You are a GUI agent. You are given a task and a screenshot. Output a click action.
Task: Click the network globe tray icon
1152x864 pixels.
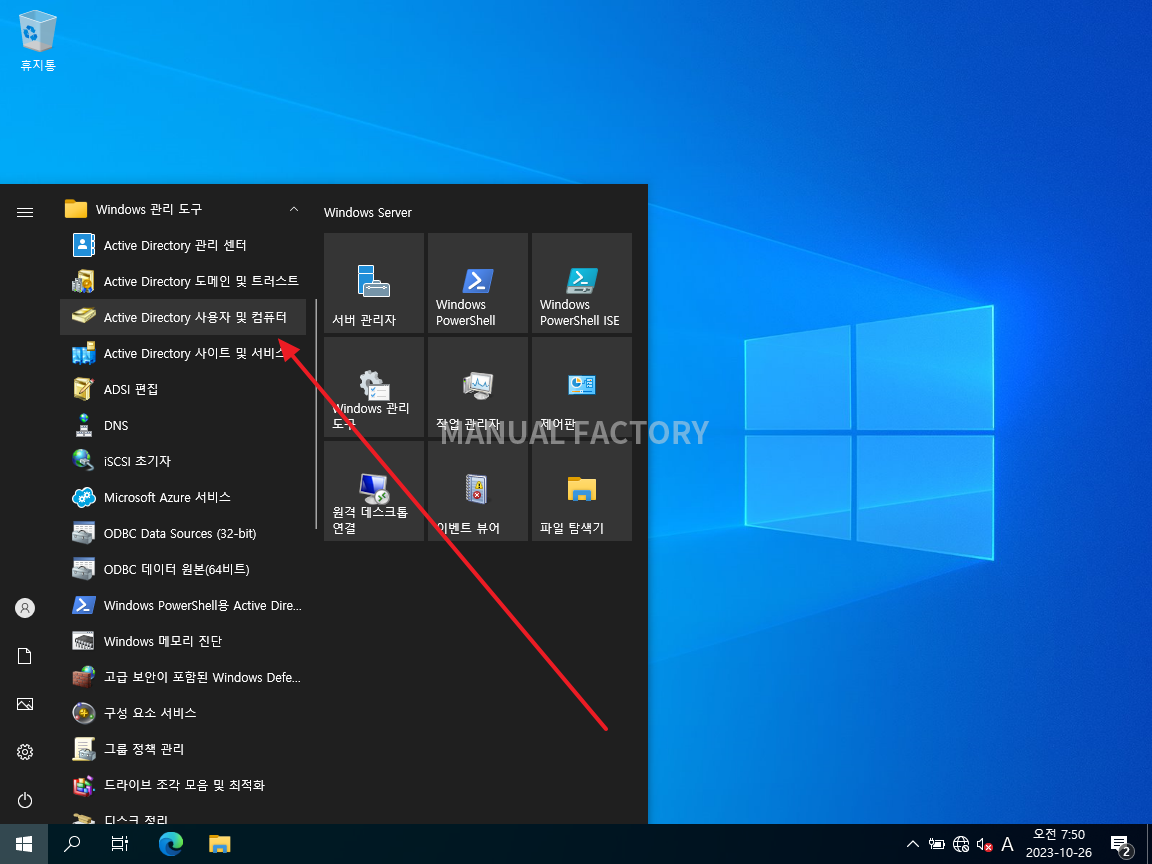point(961,844)
